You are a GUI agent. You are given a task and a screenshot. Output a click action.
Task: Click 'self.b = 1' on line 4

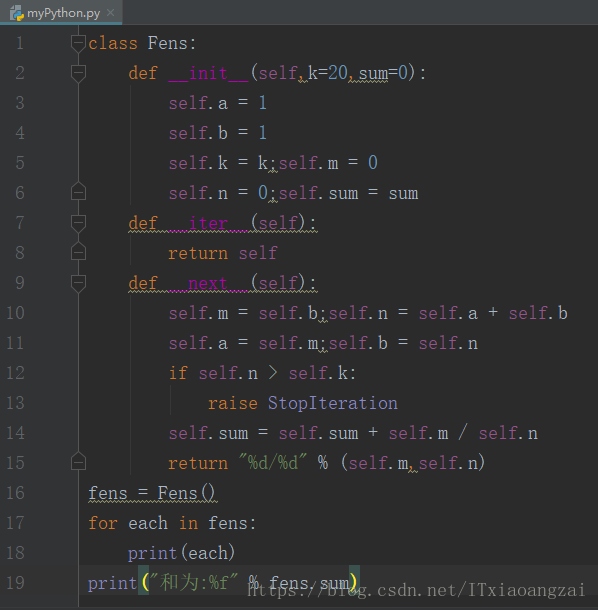tap(217, 133)
